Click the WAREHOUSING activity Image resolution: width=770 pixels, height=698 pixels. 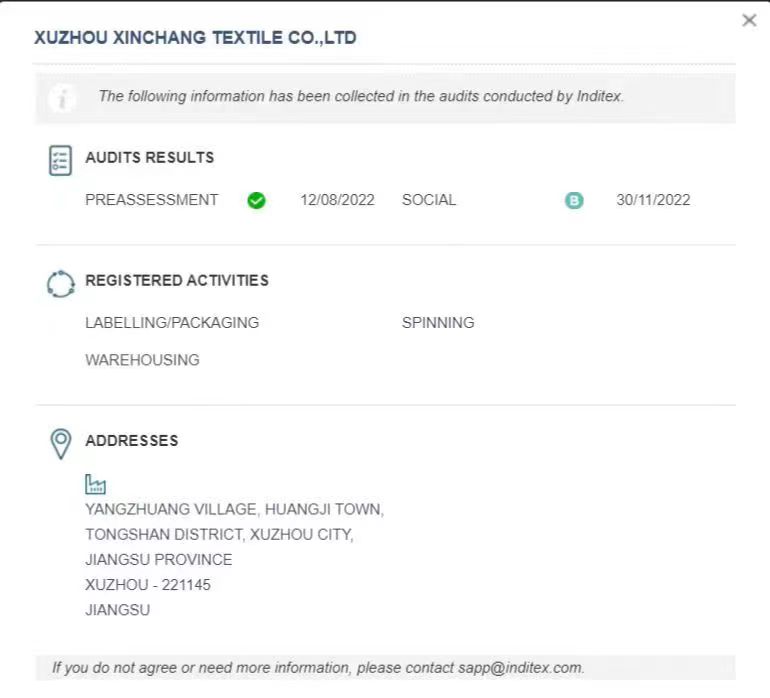pyautogui.click(x=142, y=360)
